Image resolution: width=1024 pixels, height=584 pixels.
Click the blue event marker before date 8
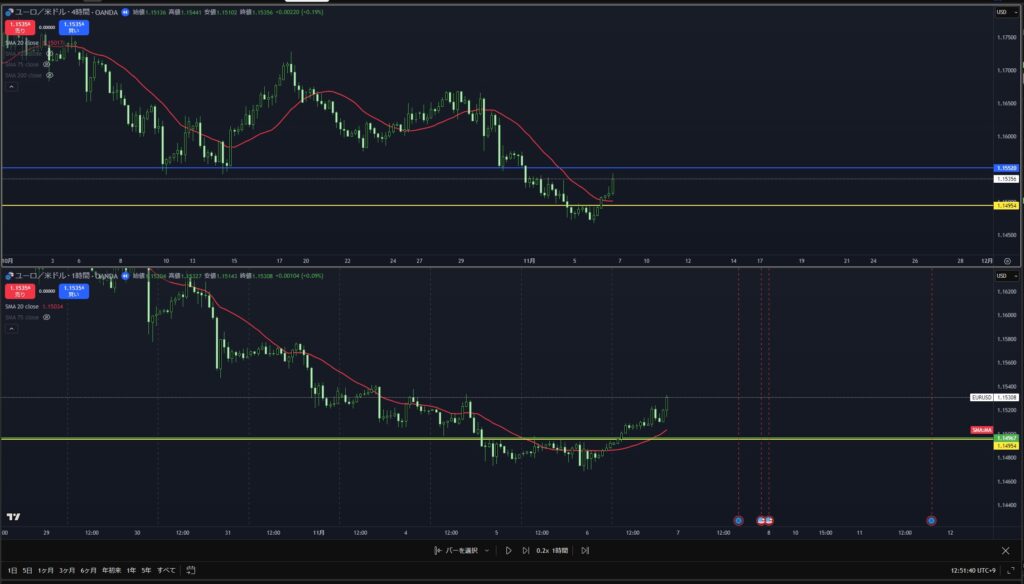click(x=738, y=520)
